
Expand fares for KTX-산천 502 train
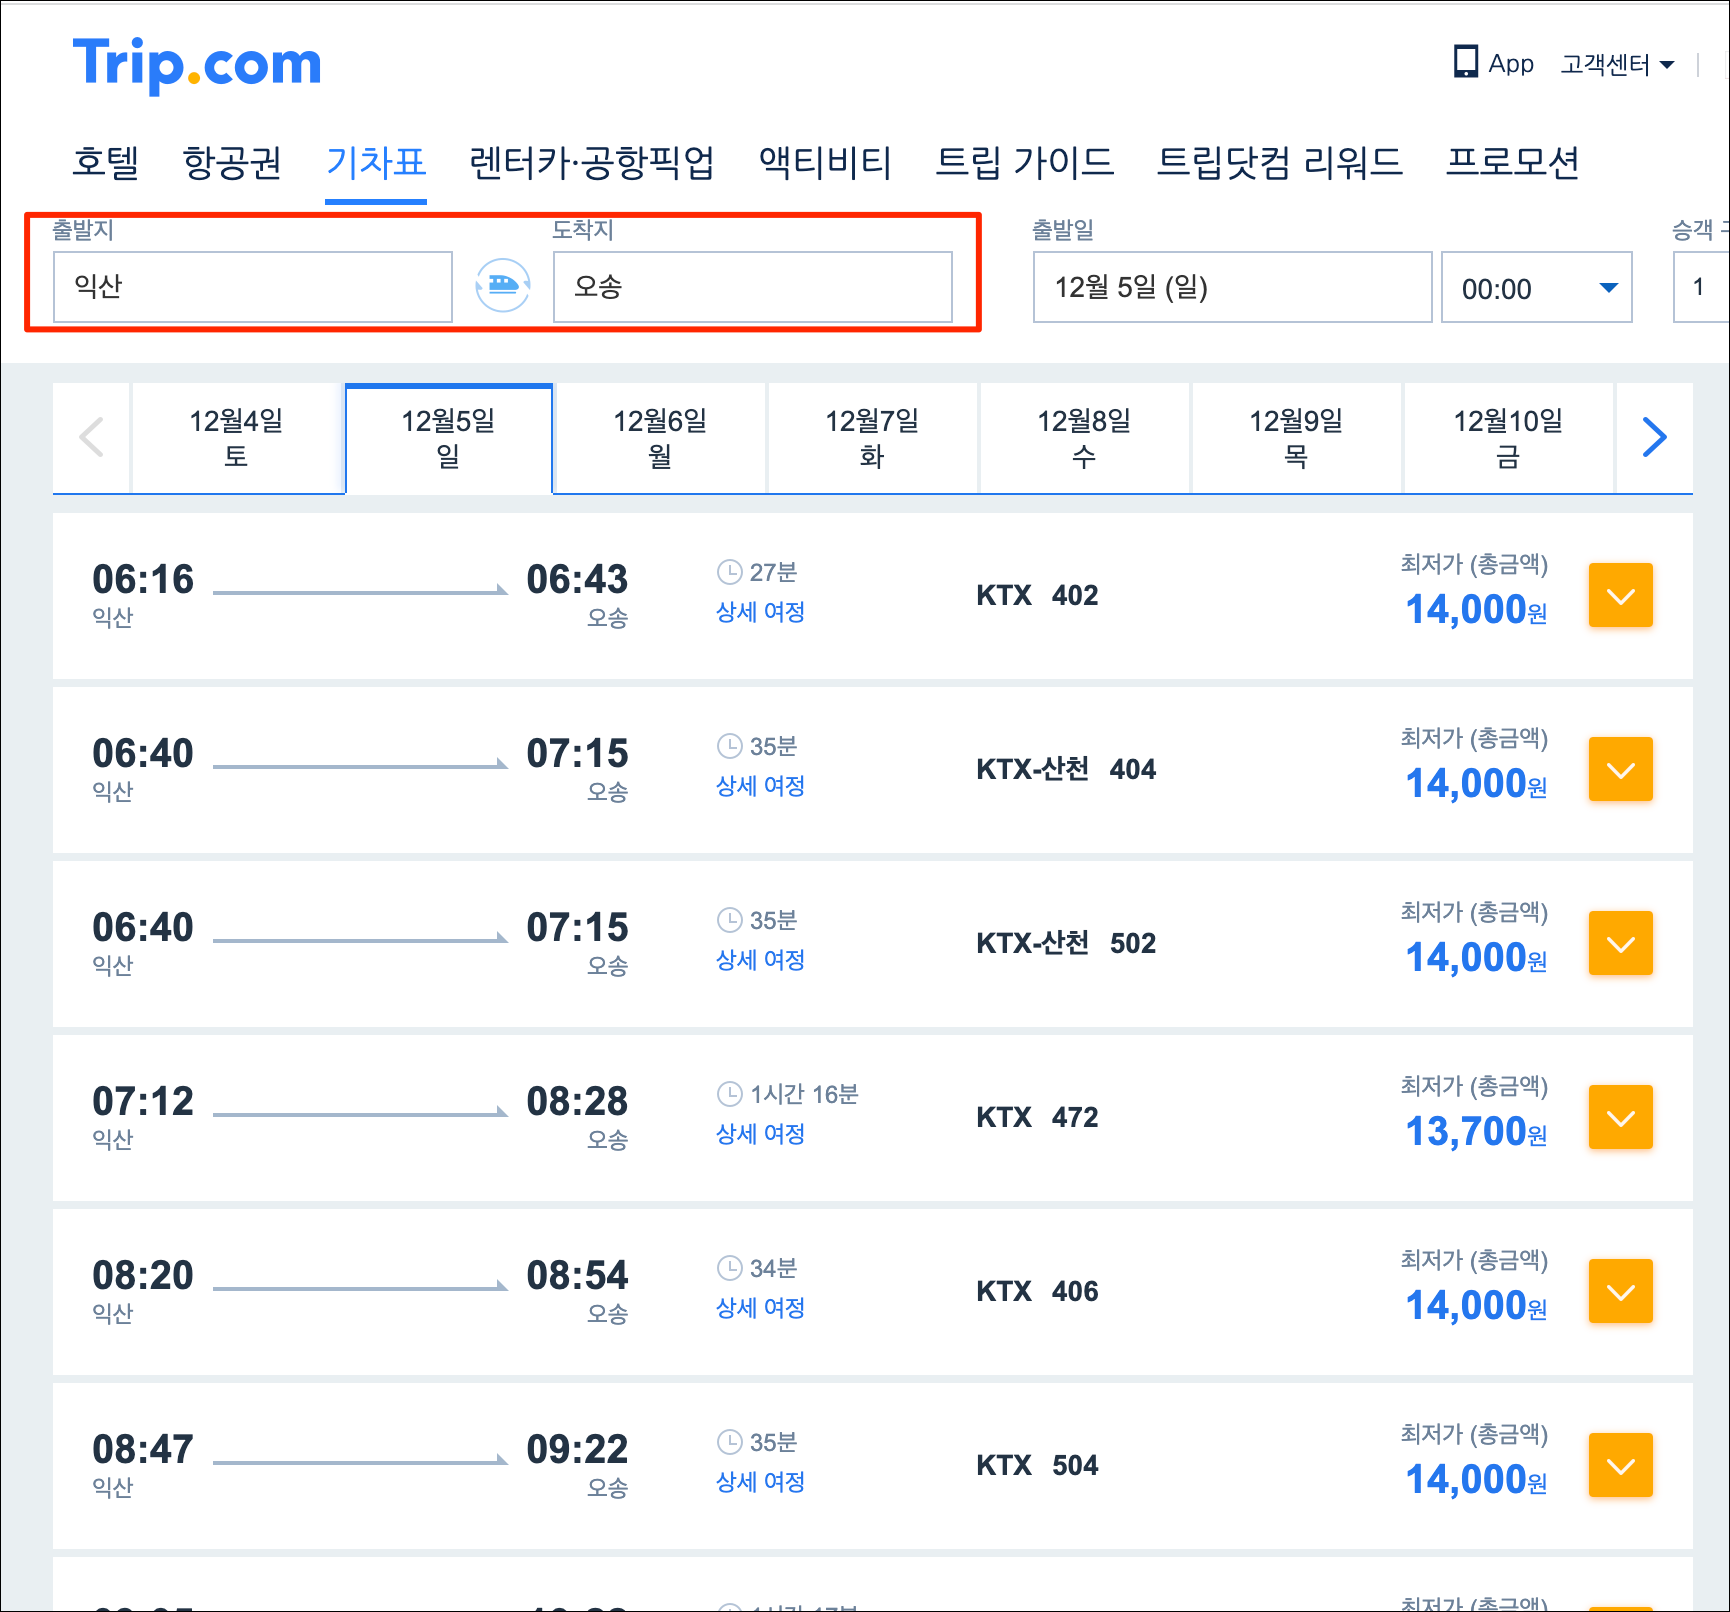tap(1620, 944)
